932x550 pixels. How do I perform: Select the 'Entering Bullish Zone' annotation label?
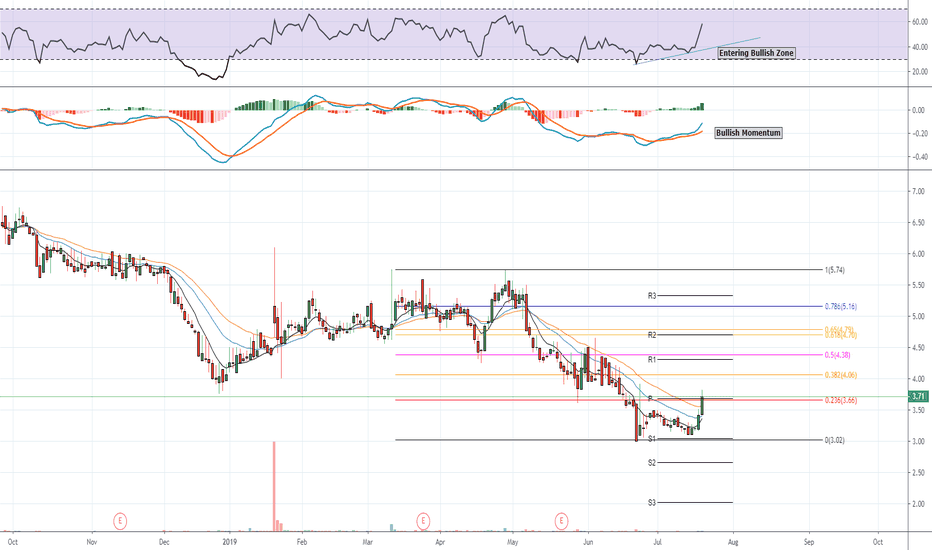[x=756, y=53]
